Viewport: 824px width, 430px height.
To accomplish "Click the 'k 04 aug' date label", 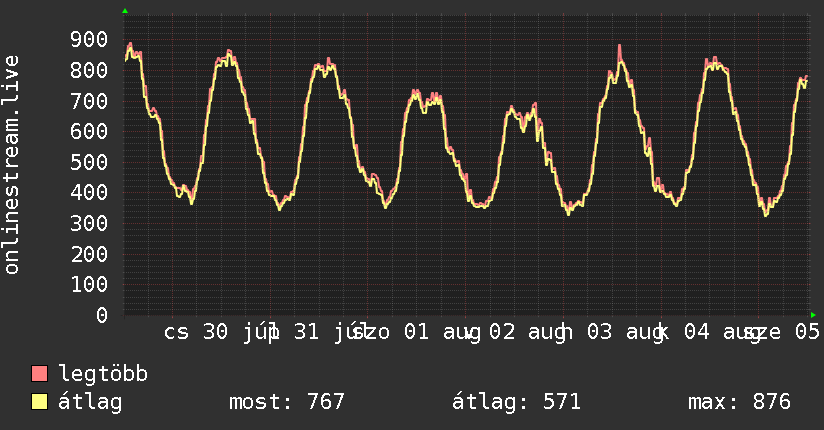I will [709, 332].
